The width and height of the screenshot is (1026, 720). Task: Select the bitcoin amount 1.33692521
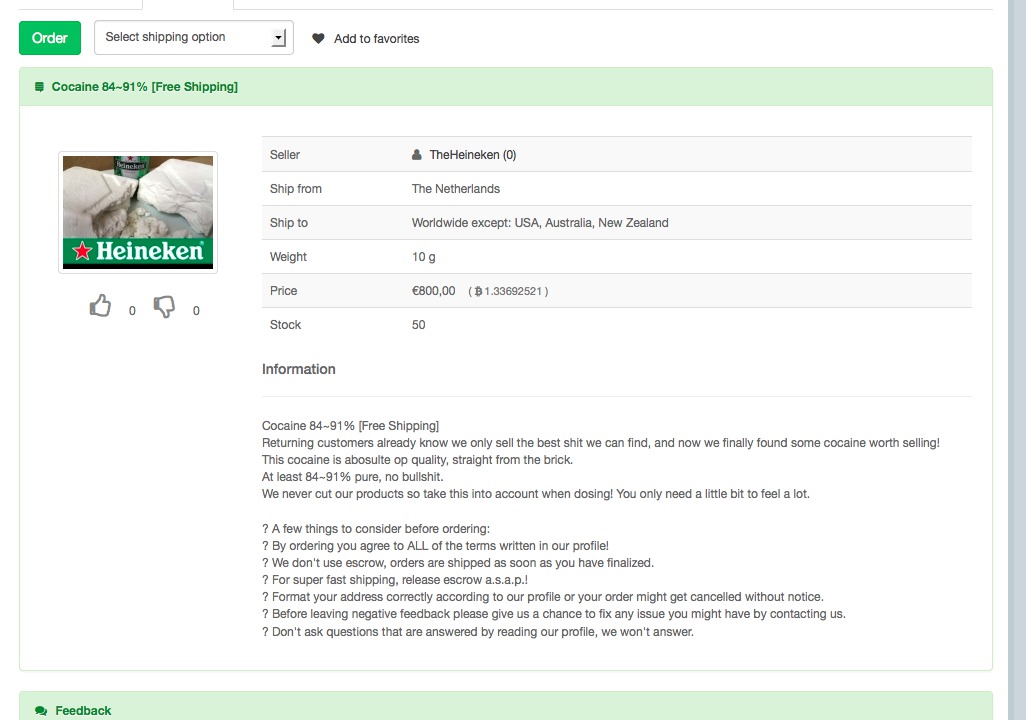[513, 291]
